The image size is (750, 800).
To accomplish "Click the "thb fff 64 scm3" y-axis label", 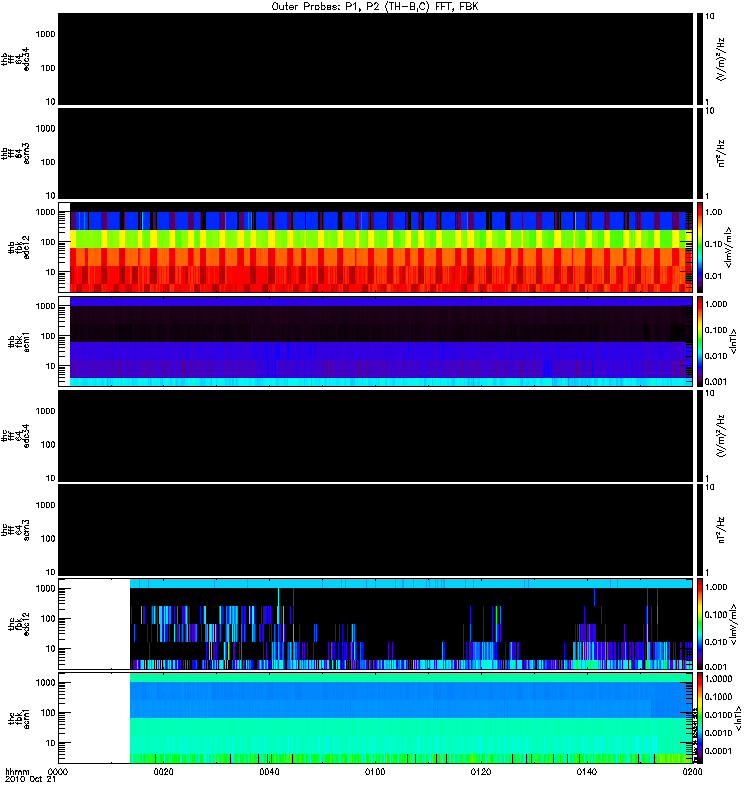I will [15, 154].
